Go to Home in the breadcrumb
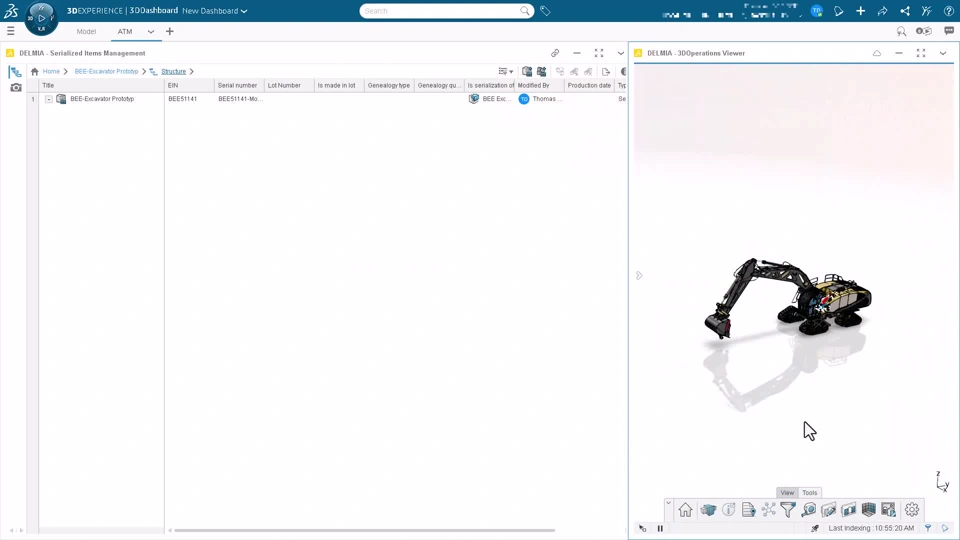The image size is (960, 540). tap(51, 72)
